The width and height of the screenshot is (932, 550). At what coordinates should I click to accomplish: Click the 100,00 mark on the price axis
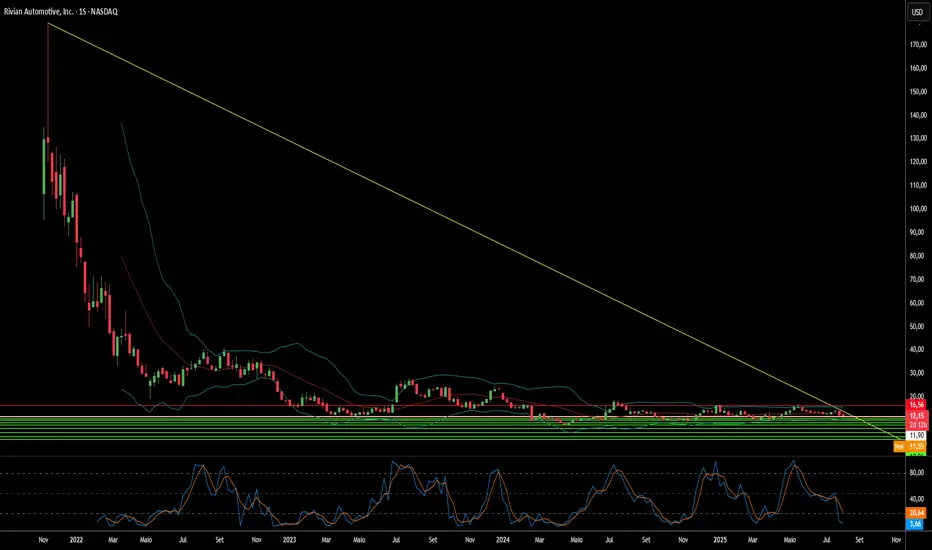(x=915, y=209)
